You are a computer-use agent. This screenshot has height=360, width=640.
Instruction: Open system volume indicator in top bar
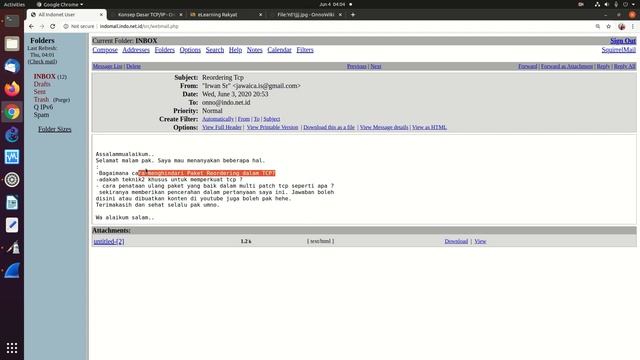pyautogui.click(x=607, y=4)
